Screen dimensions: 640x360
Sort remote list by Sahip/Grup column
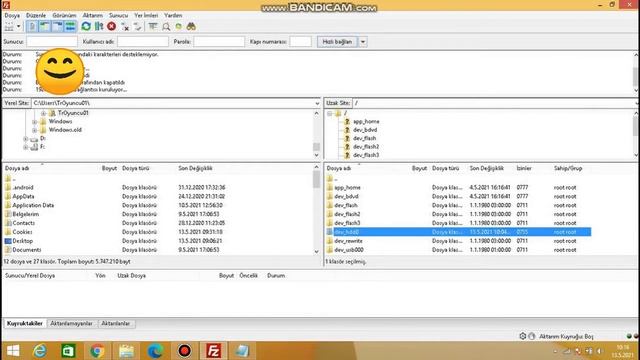pyautogui.click(x=568, y=168)
